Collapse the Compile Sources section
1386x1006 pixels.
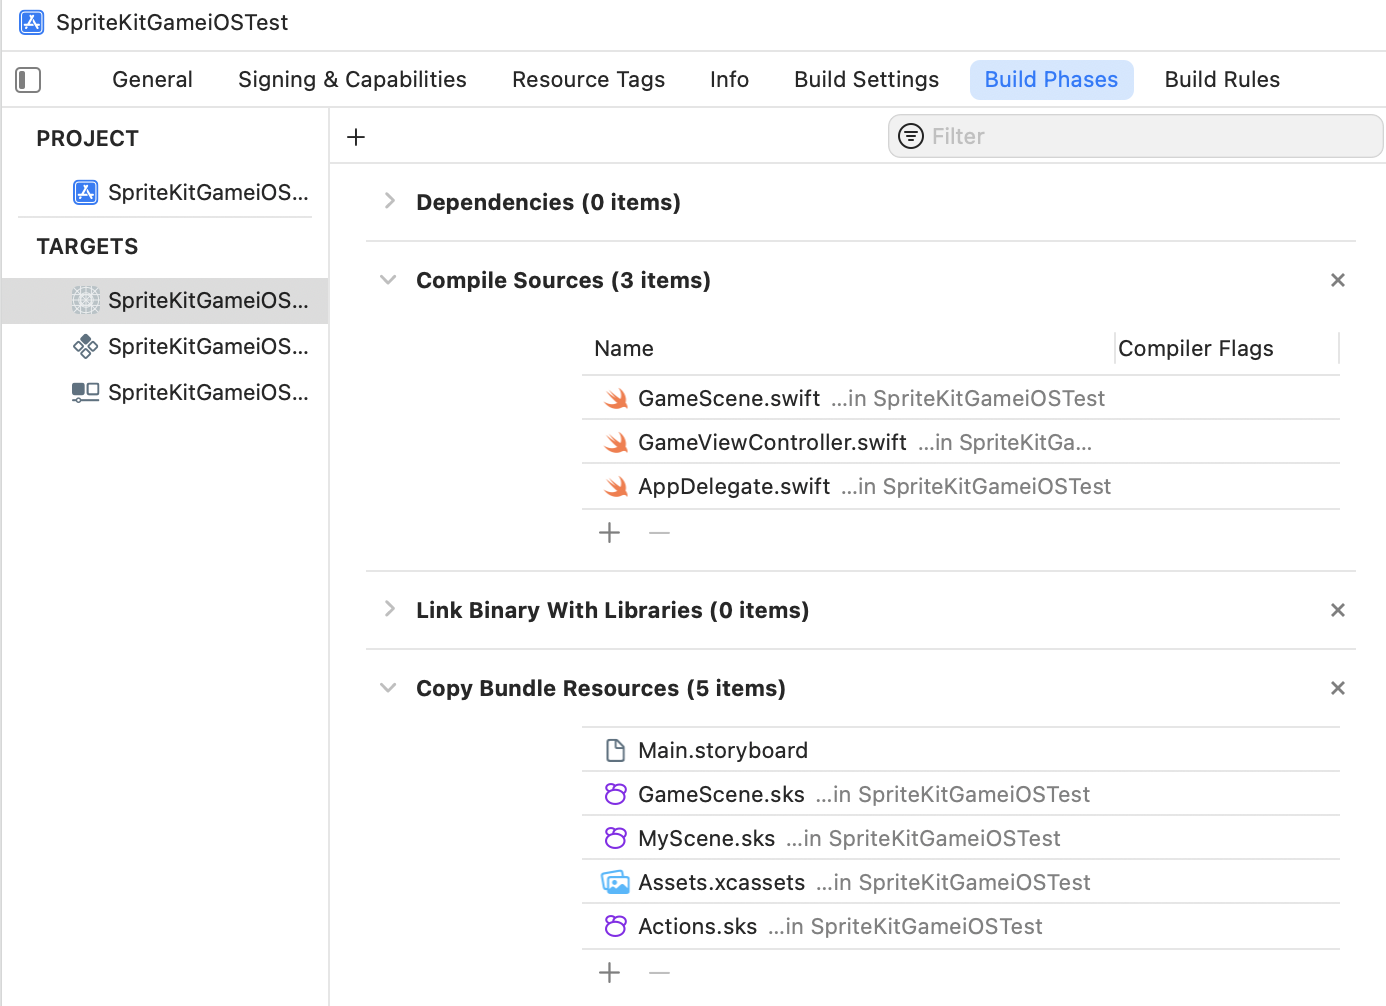click(388, 280)
